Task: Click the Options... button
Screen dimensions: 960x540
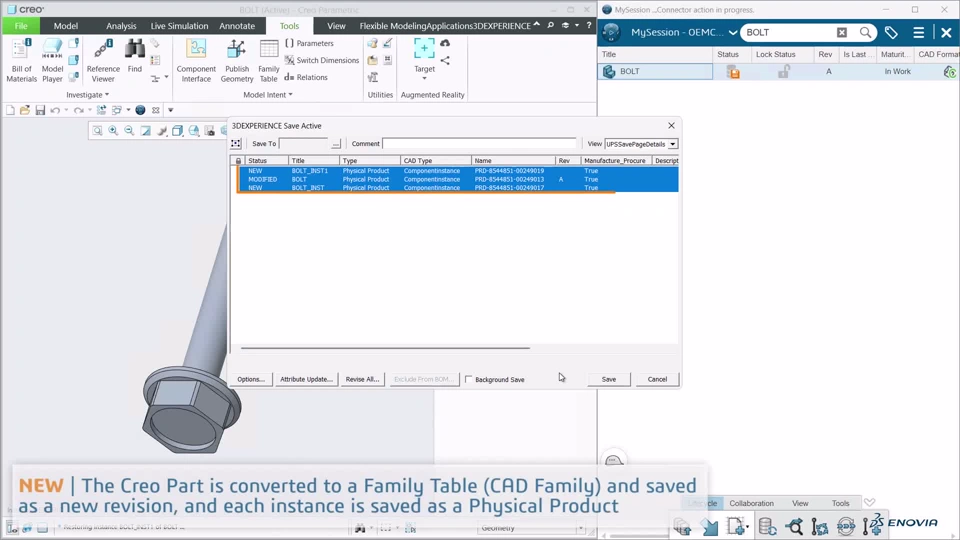Action: pyautogui.click(x=251, y=379)
